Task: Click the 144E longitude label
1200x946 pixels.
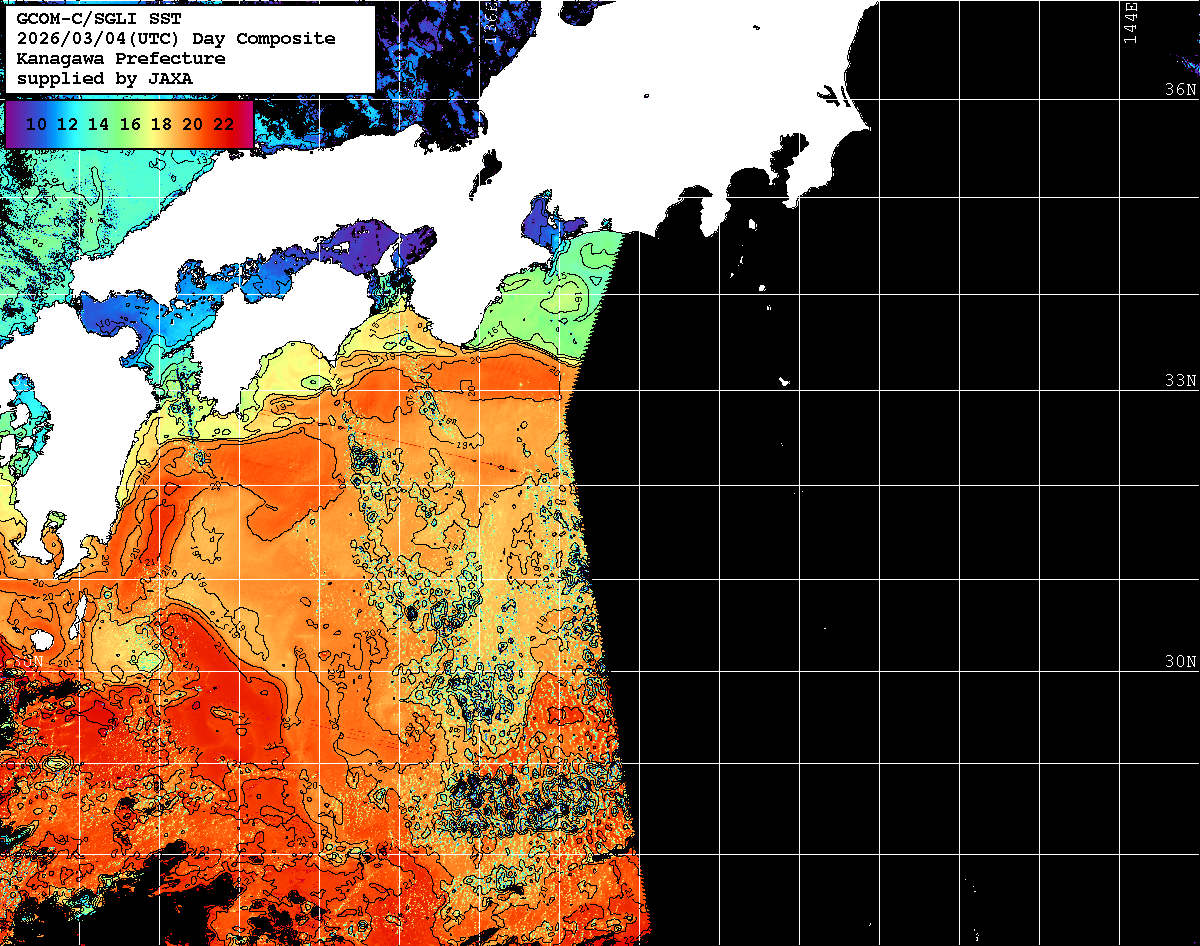Action: coord(1131,22)
